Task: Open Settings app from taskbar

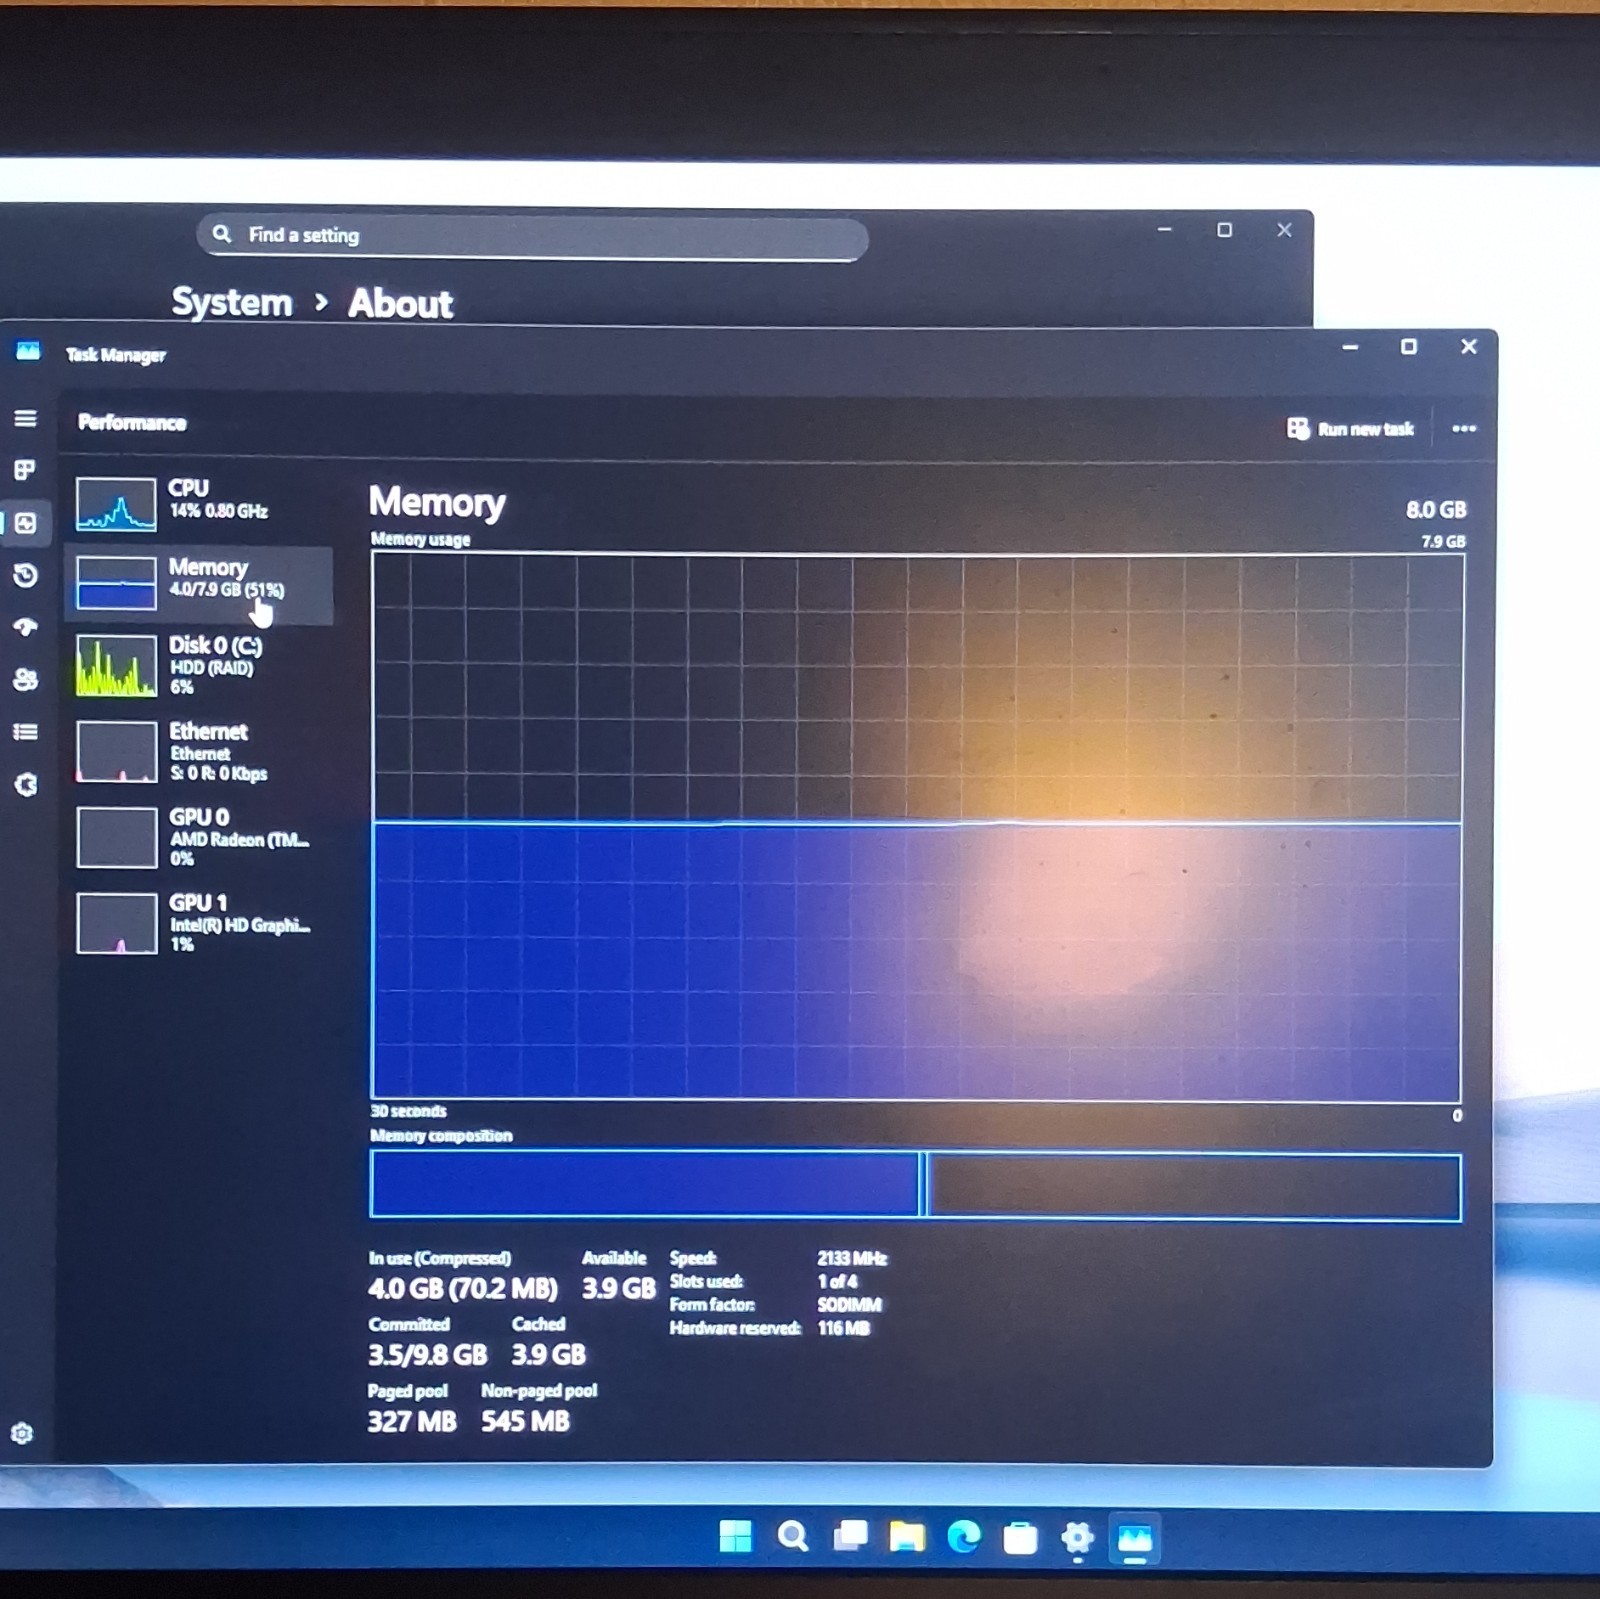Action: pos(1077,1538)
